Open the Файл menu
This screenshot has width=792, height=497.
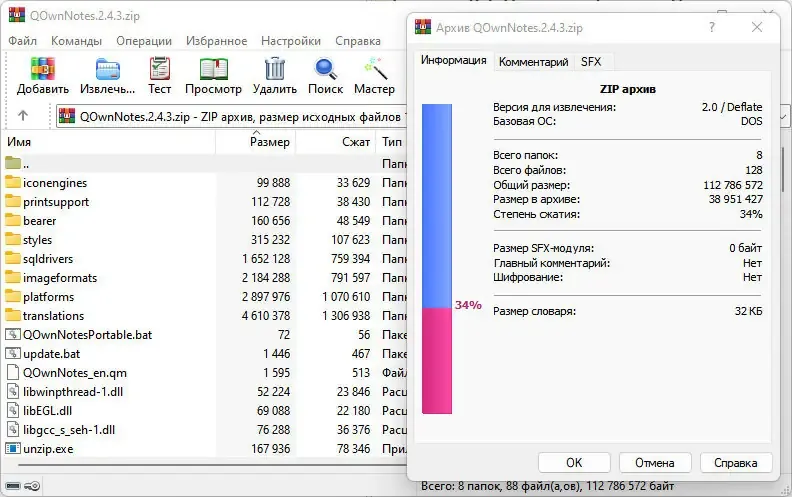pyautogui.click(x=22, y=41)
